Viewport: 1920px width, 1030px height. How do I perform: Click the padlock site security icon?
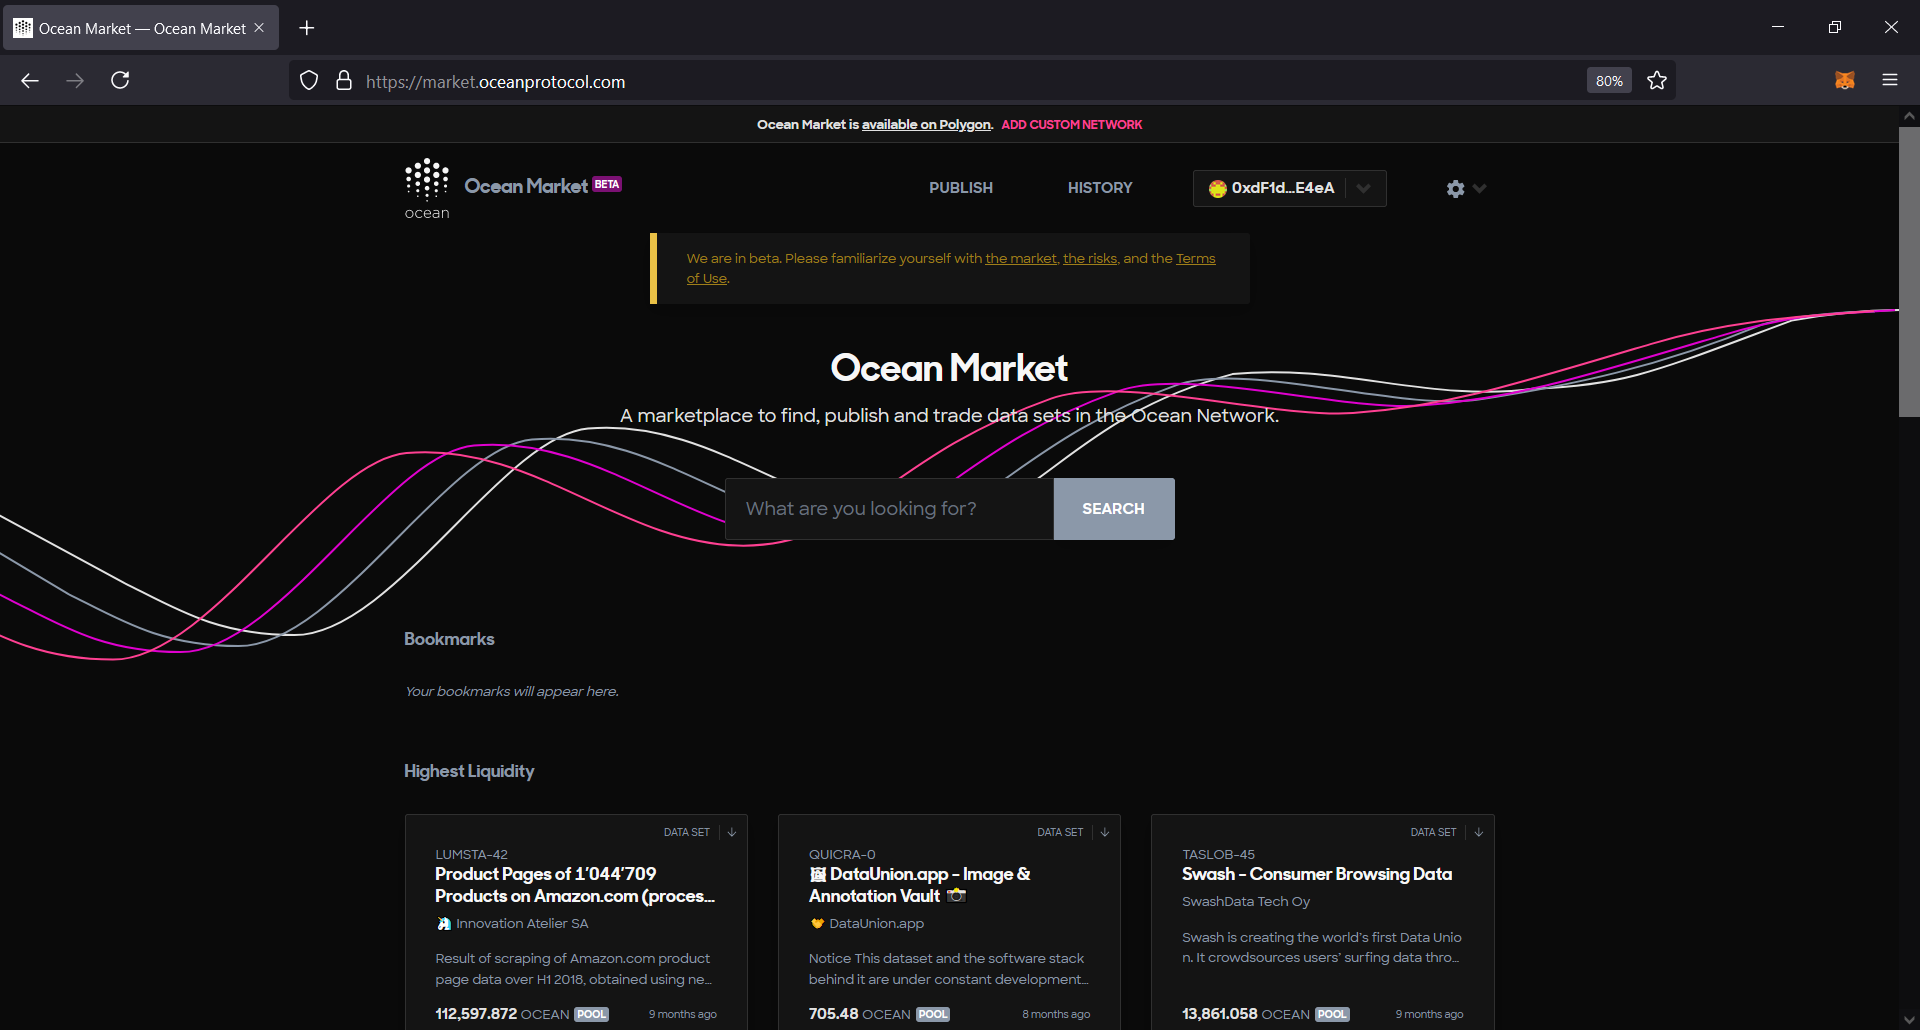tap(344, 81)
